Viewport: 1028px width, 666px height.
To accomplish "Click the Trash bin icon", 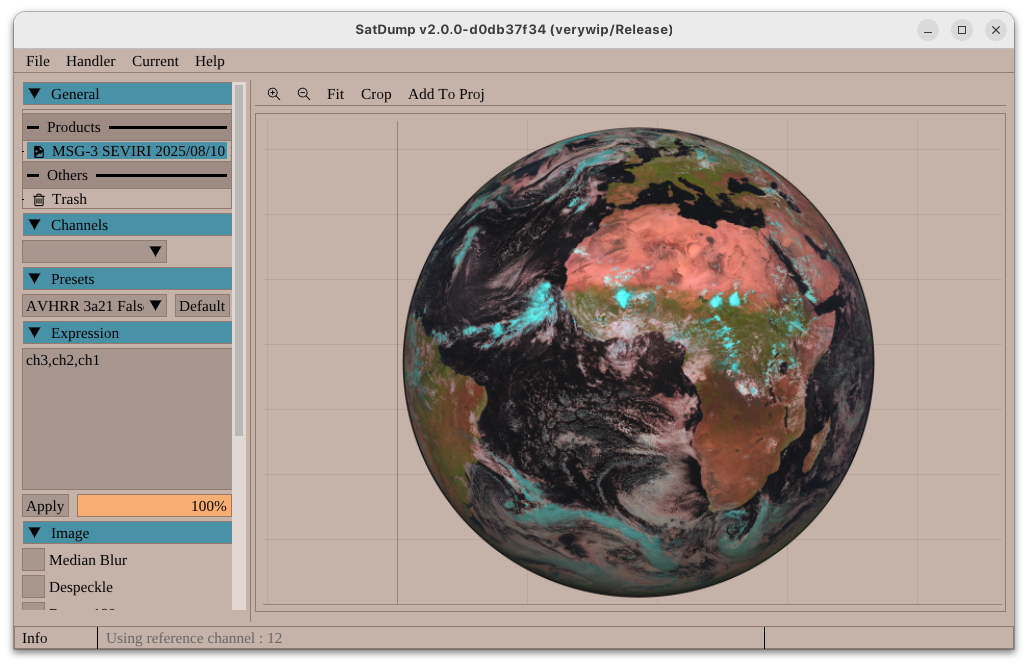I will (39, 200).
